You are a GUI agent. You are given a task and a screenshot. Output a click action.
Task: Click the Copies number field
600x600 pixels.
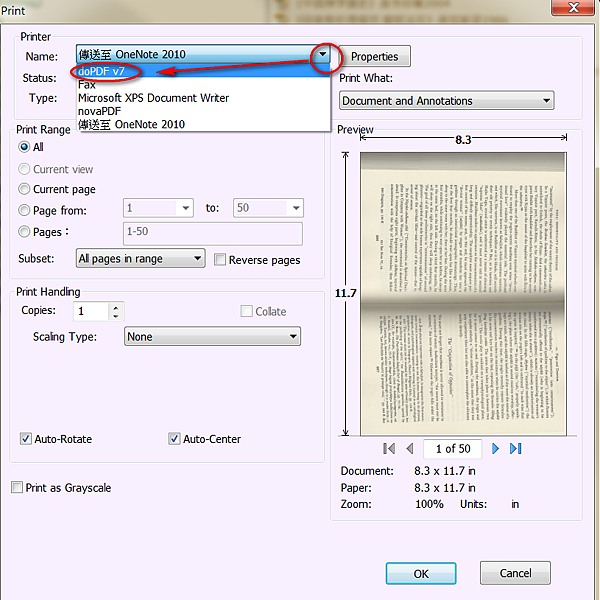coord(91,311)
